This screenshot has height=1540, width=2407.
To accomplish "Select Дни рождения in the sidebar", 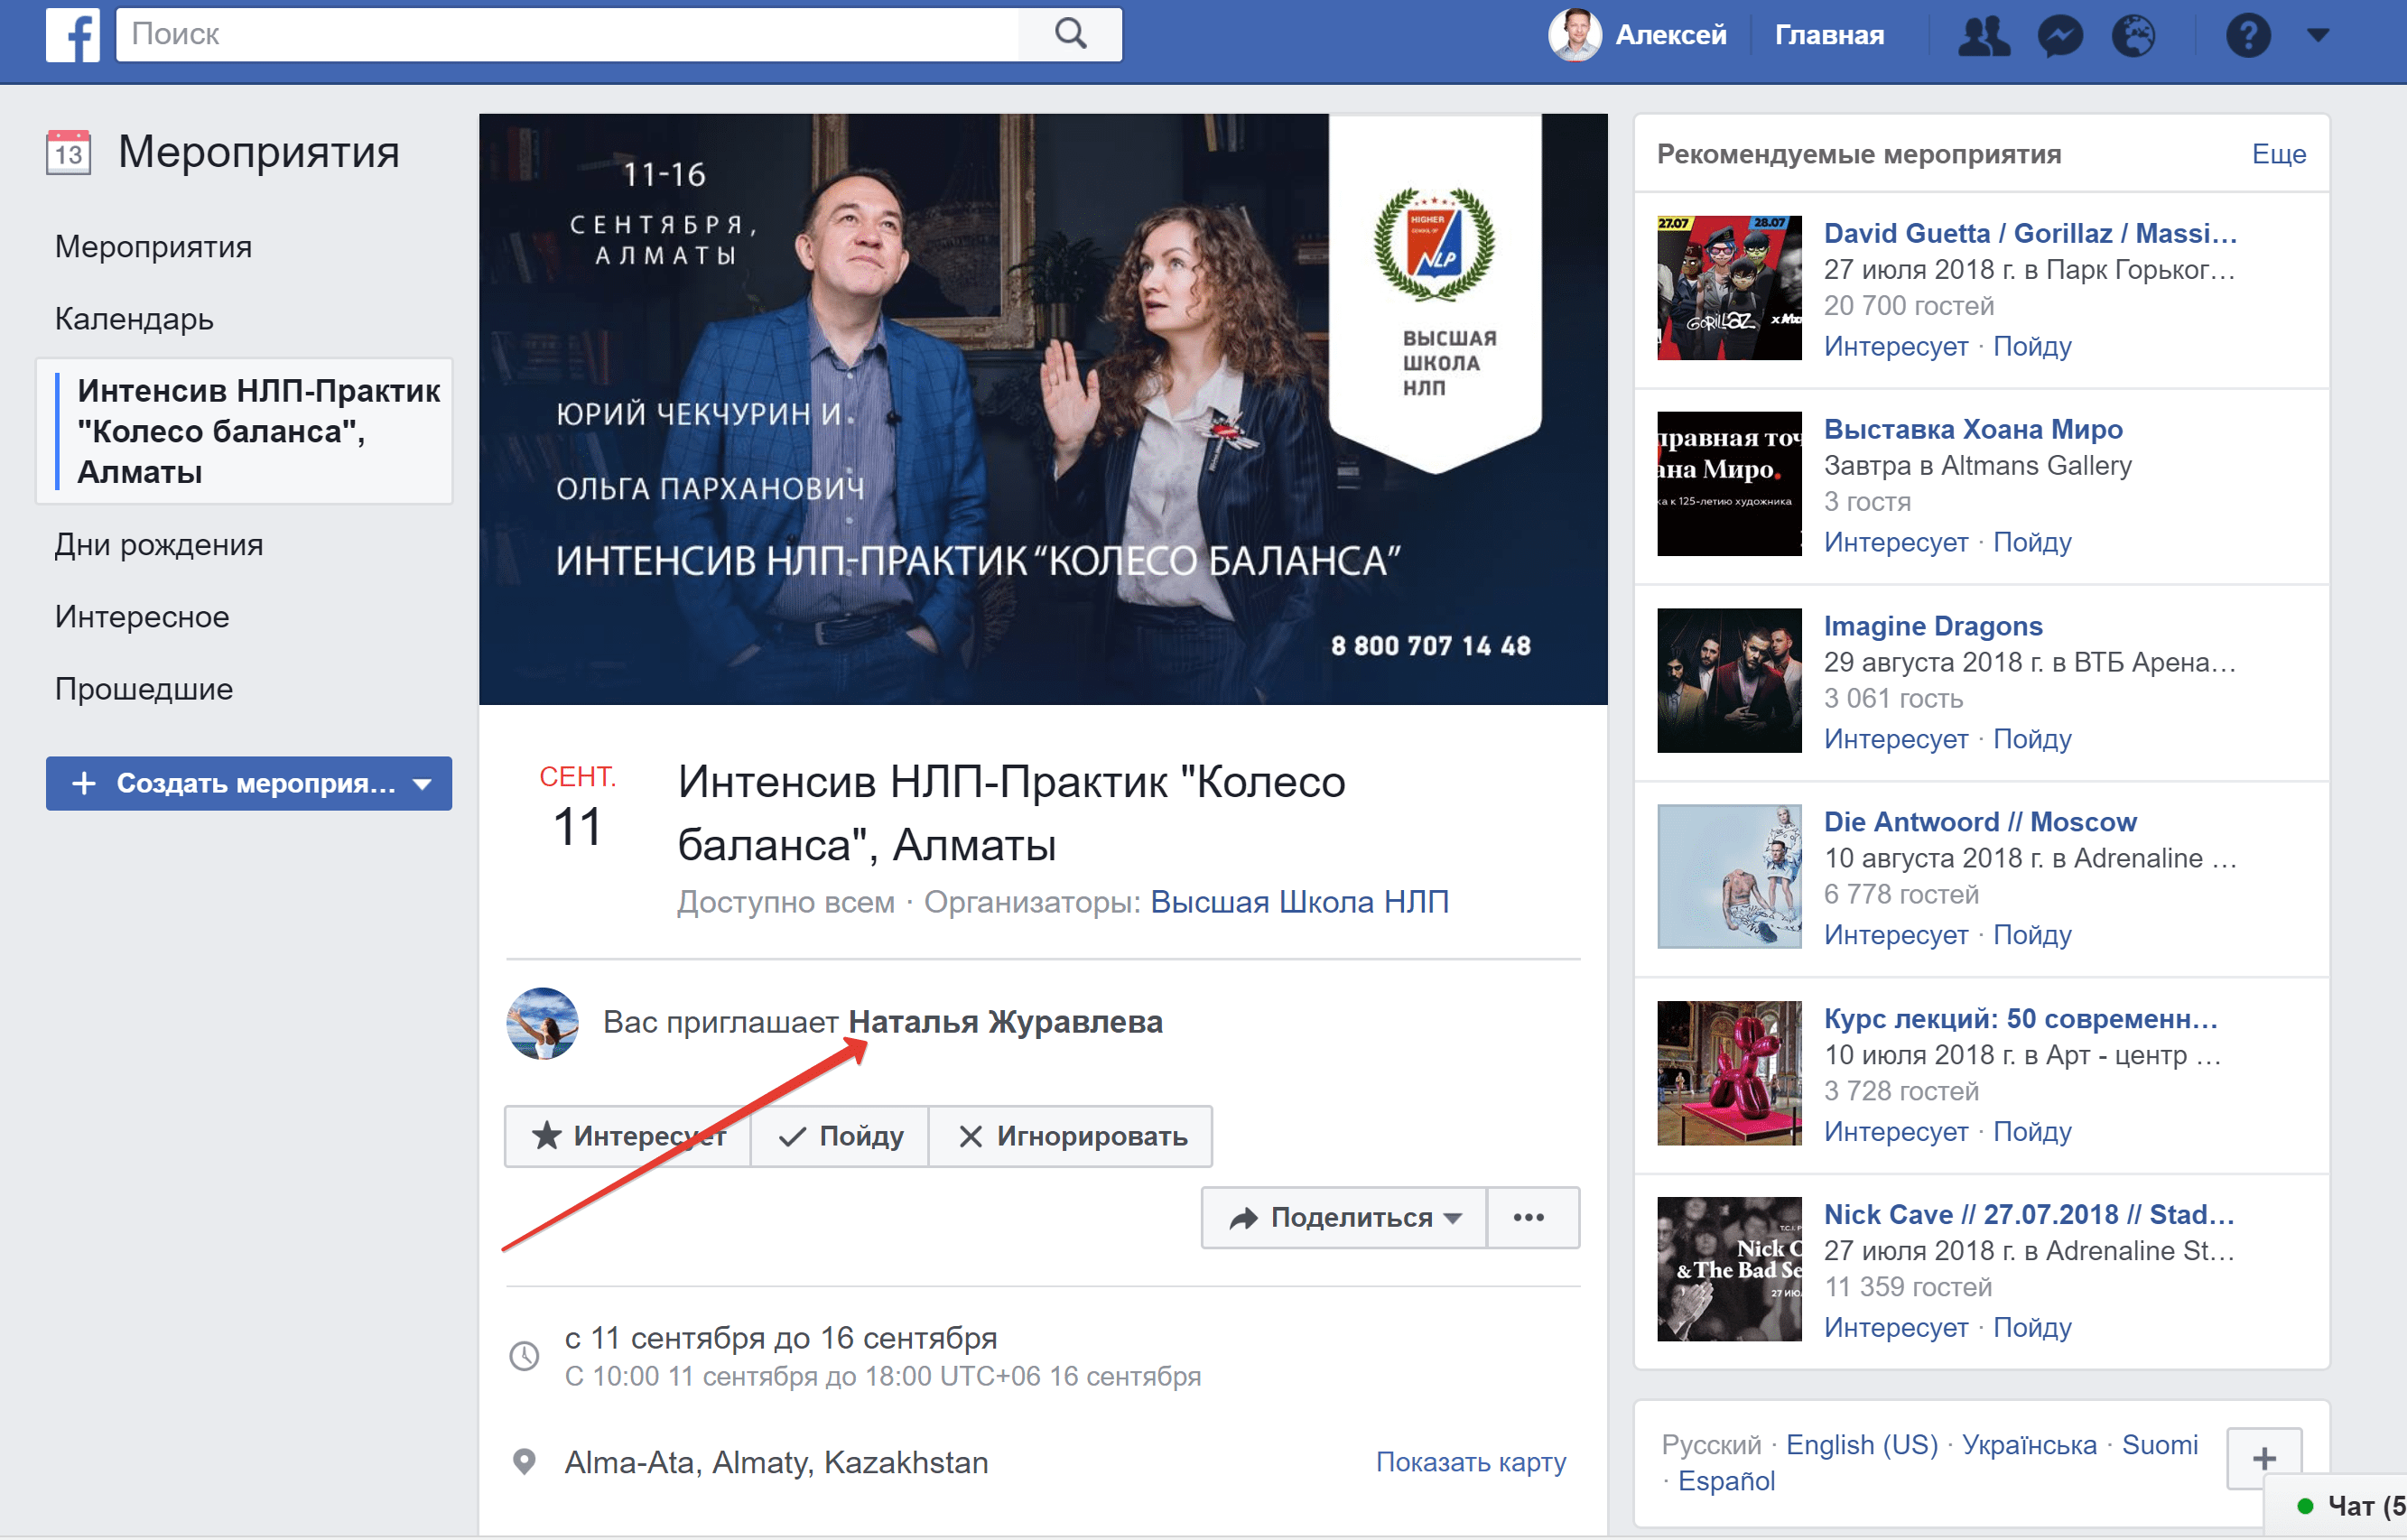I will [x=159, y=545].
